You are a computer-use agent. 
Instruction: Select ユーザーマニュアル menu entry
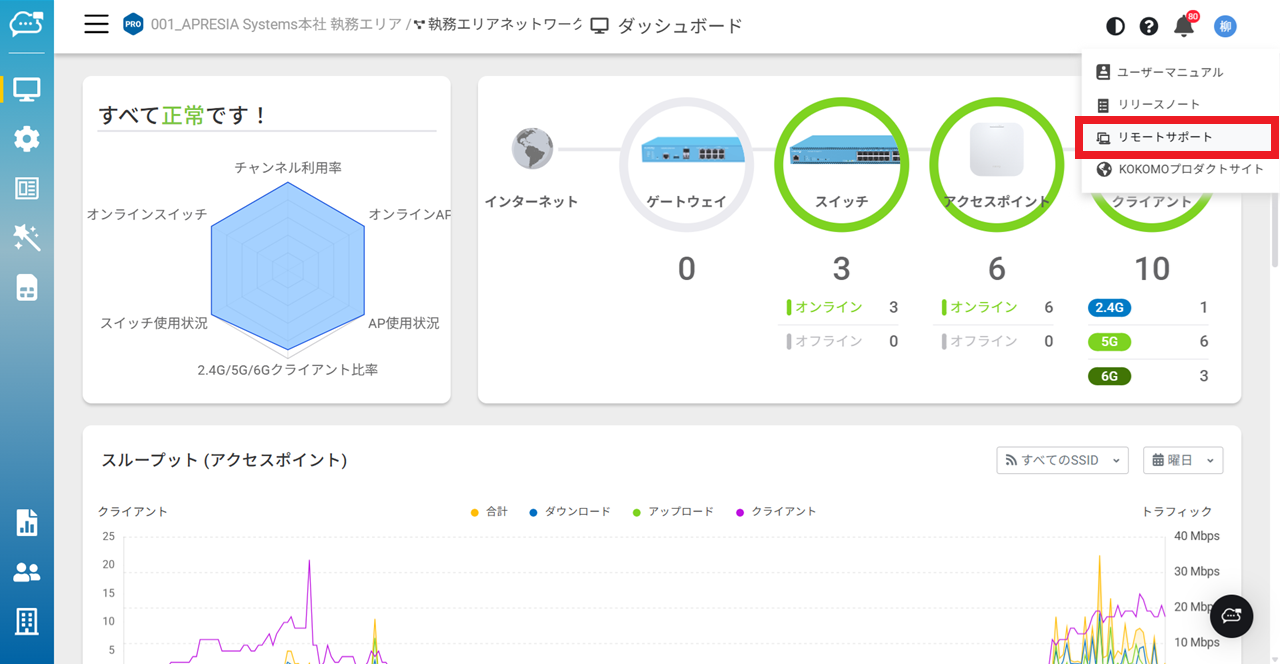[x=1169, y=72]
